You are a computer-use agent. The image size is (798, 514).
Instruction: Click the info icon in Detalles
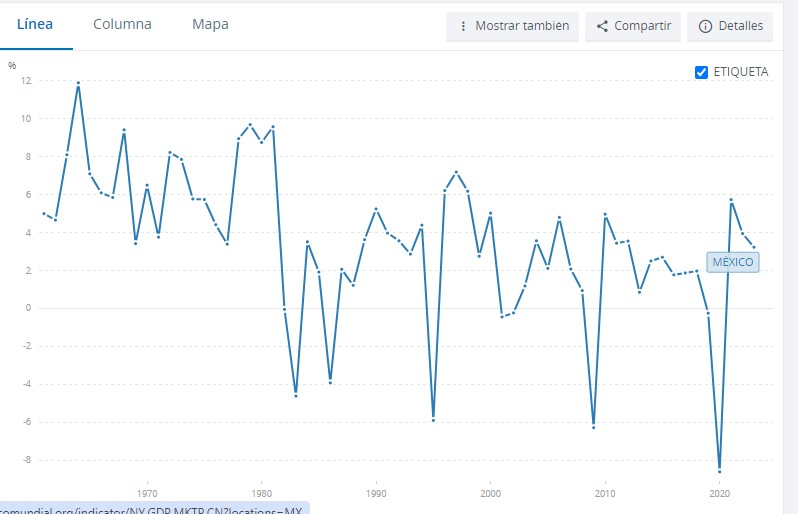click(705, 26)
